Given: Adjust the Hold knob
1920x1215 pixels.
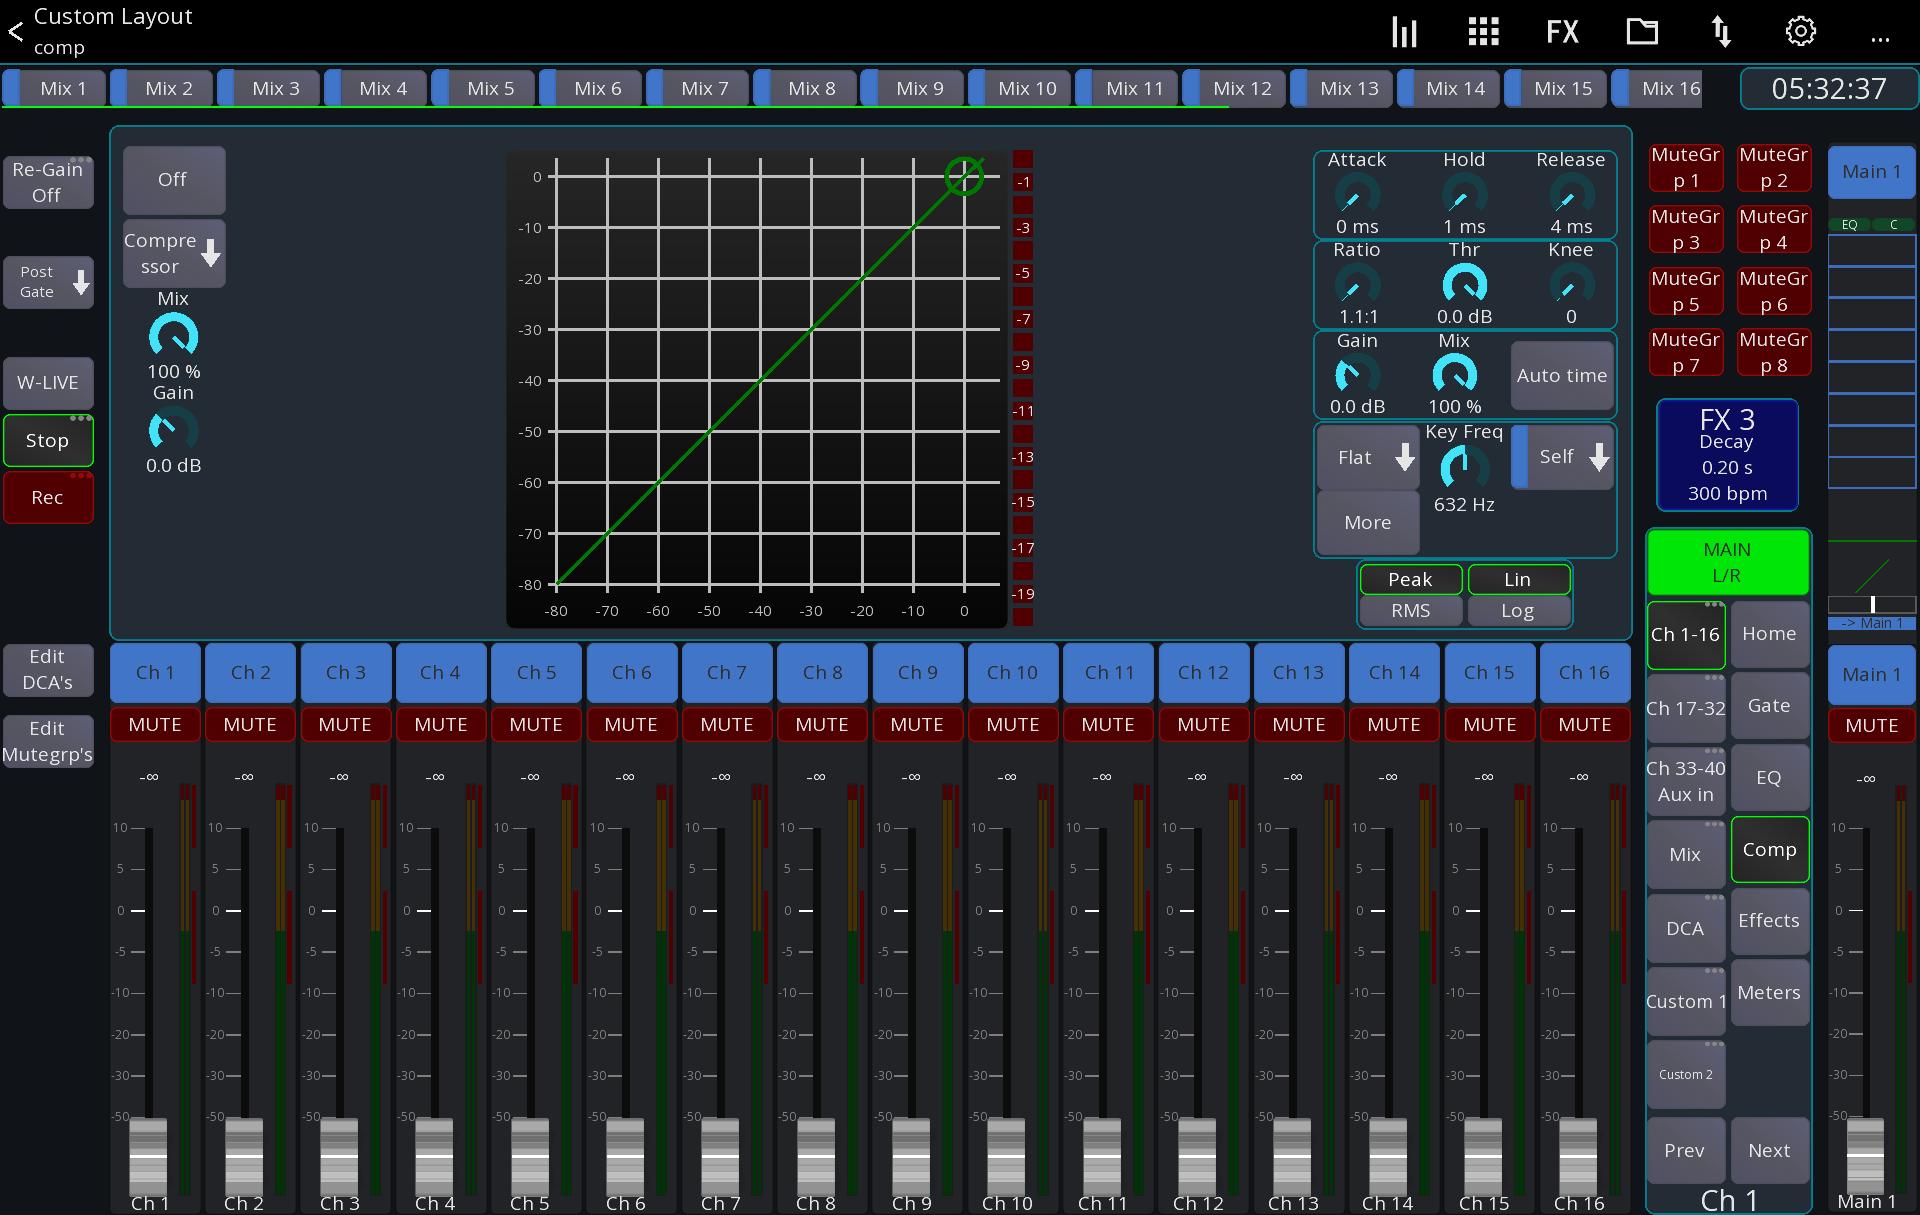Looking at the screenshot, I should pos(1464,194).
